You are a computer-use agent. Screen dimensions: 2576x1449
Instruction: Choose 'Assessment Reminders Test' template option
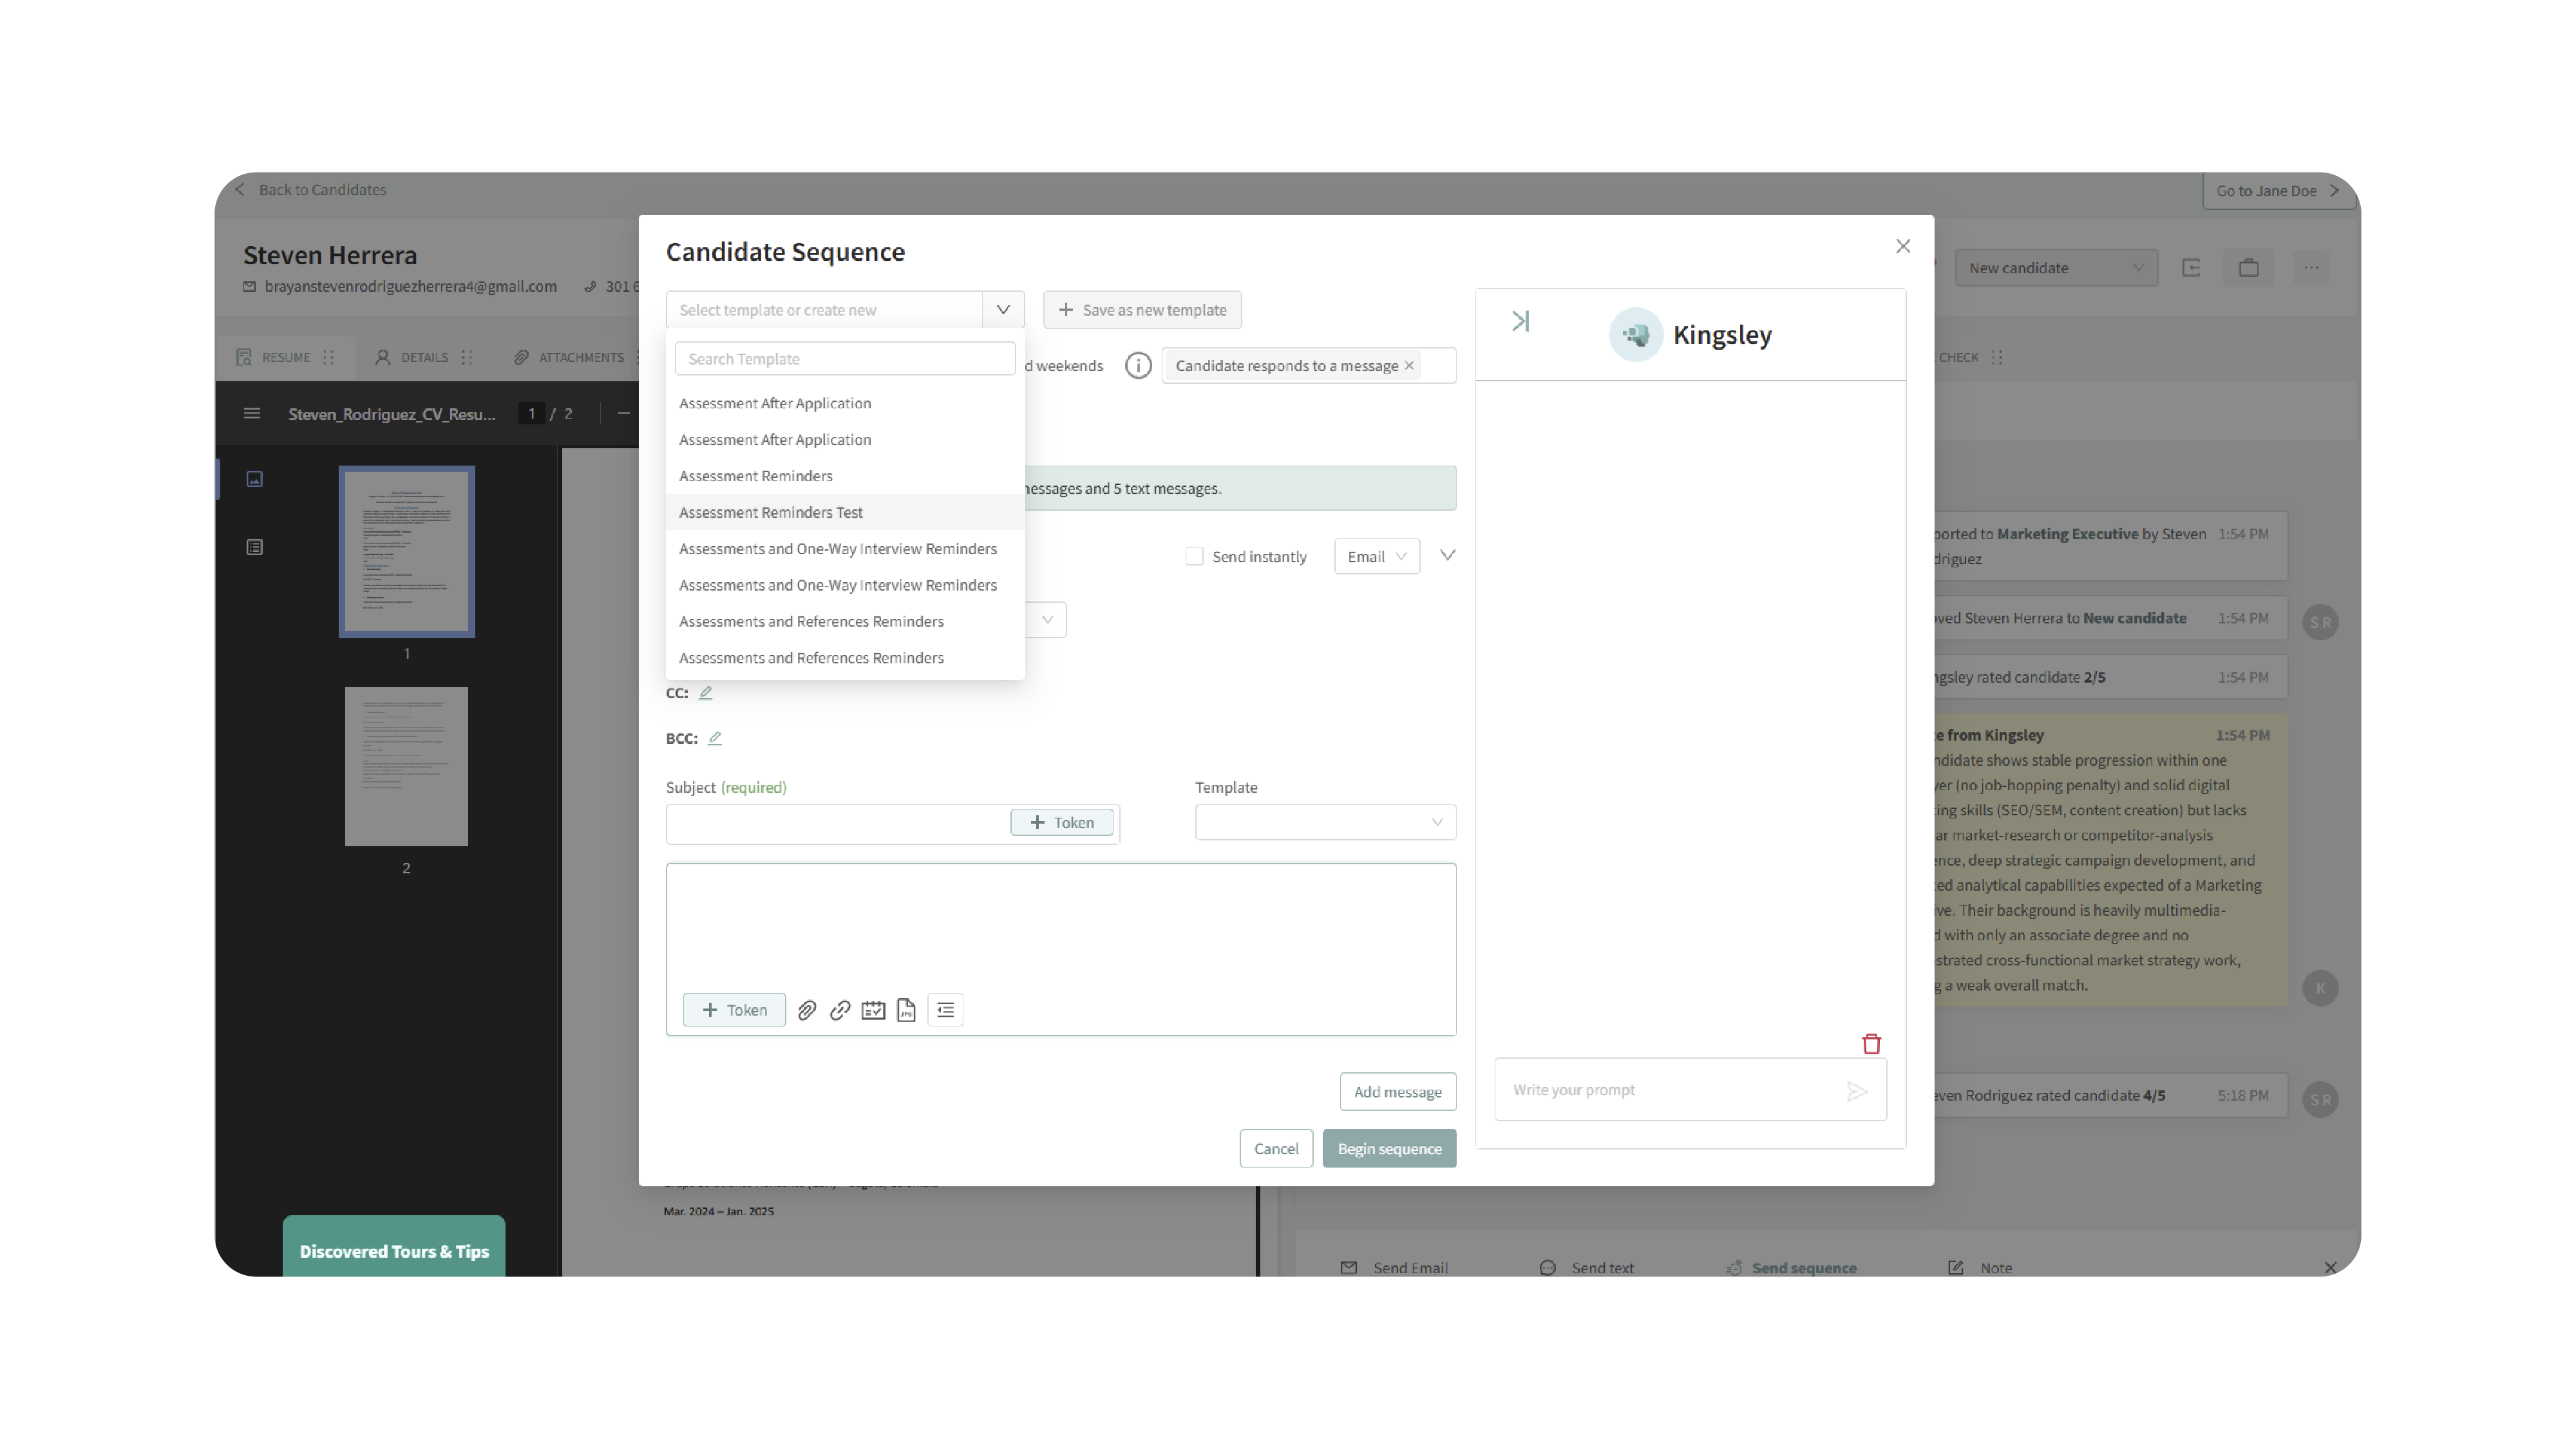pos(770,512)
